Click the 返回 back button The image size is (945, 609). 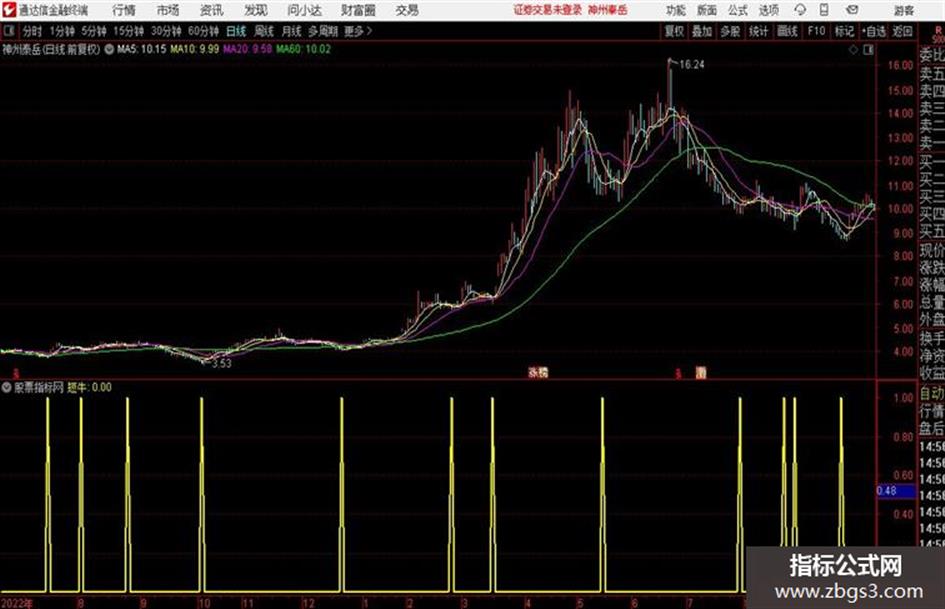point(902,31)
